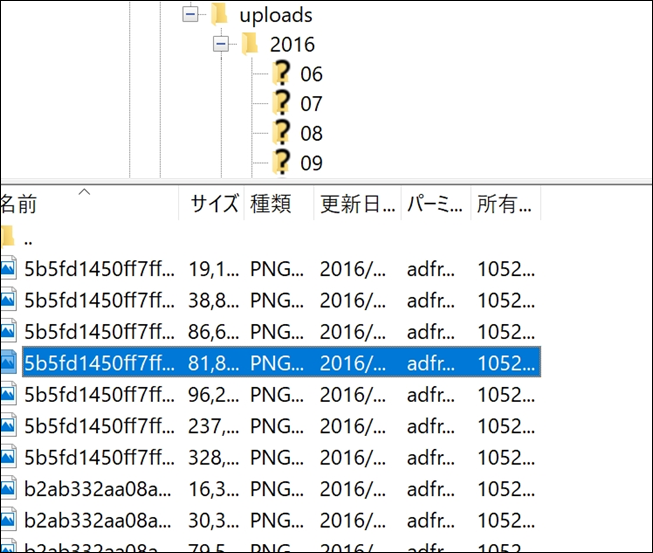
Task: Click the size cell showing 237,...
Action: pyautogui.click(x=214, y=426)
